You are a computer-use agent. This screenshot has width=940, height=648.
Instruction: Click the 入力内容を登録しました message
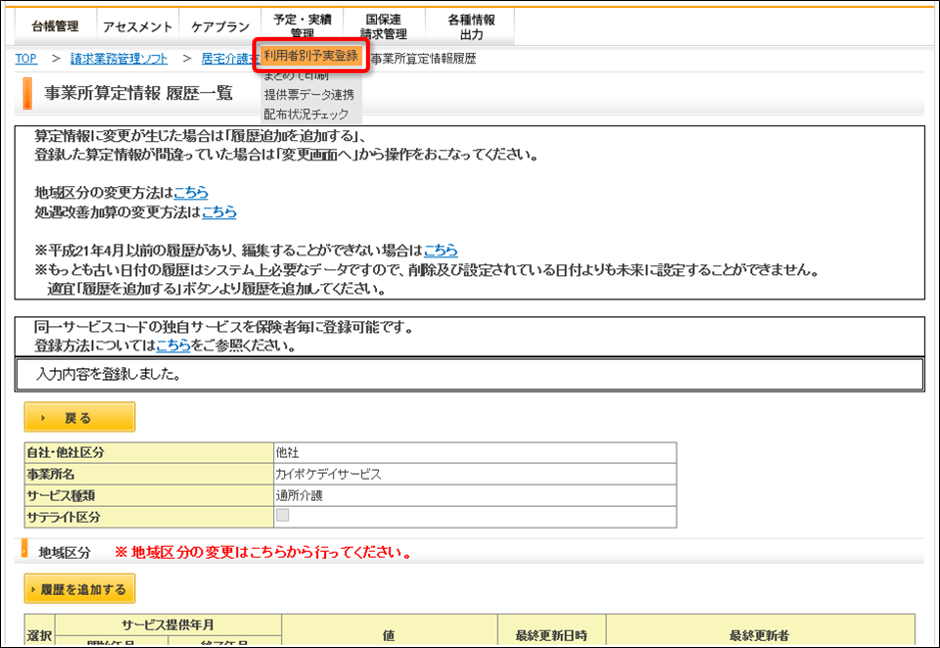click(x=109, y=375)
